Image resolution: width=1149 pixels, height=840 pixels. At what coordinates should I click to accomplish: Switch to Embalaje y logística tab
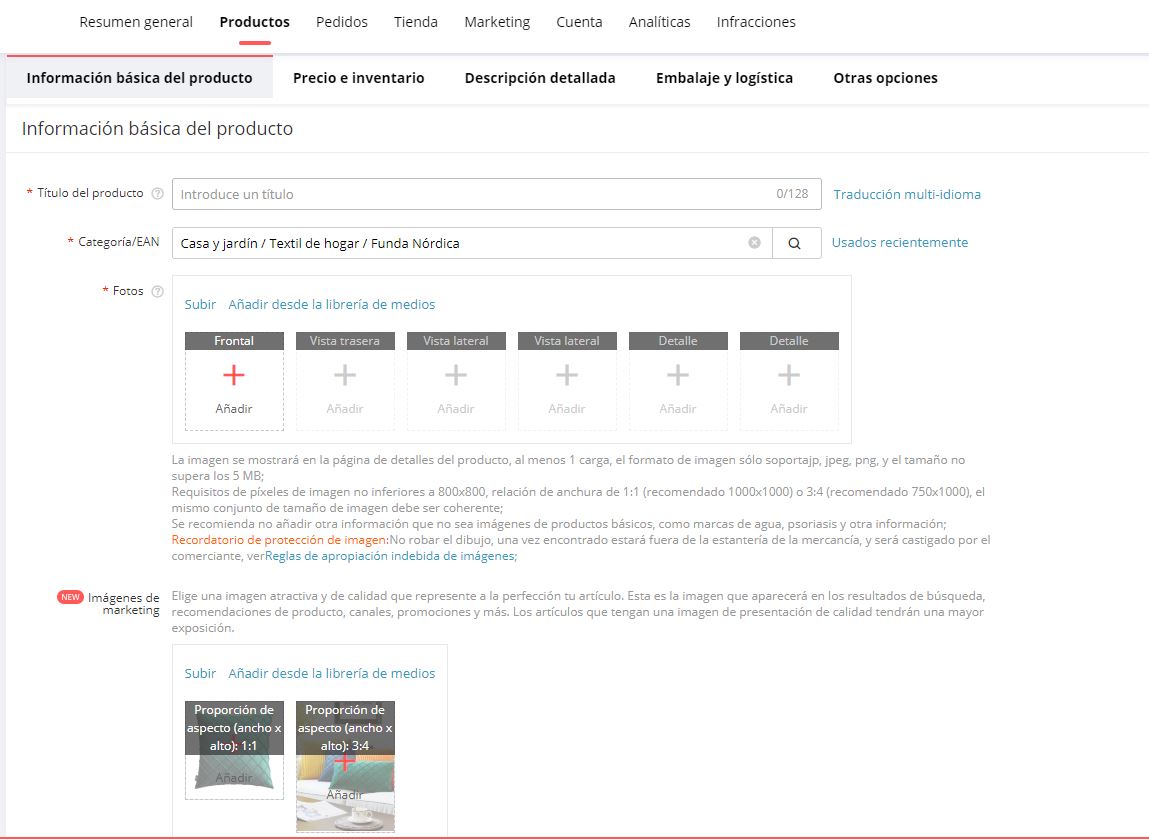point(724,78)
